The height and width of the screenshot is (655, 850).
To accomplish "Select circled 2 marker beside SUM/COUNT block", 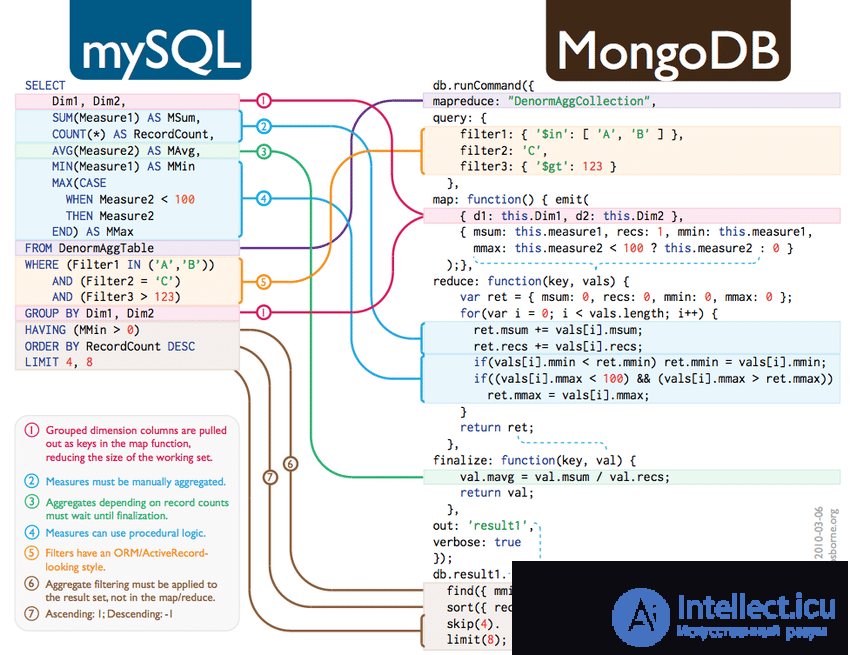I will [x=263, y=126].
